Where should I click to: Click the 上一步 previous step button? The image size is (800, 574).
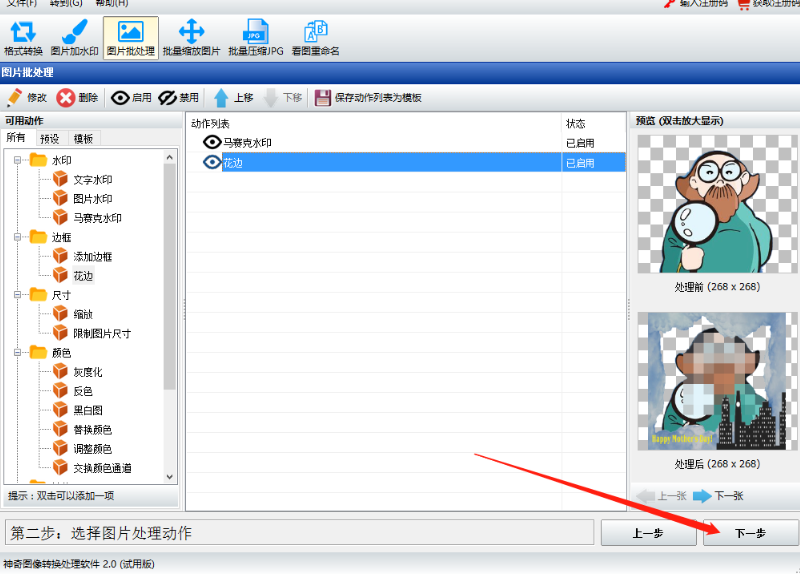[x=648, y=533]
